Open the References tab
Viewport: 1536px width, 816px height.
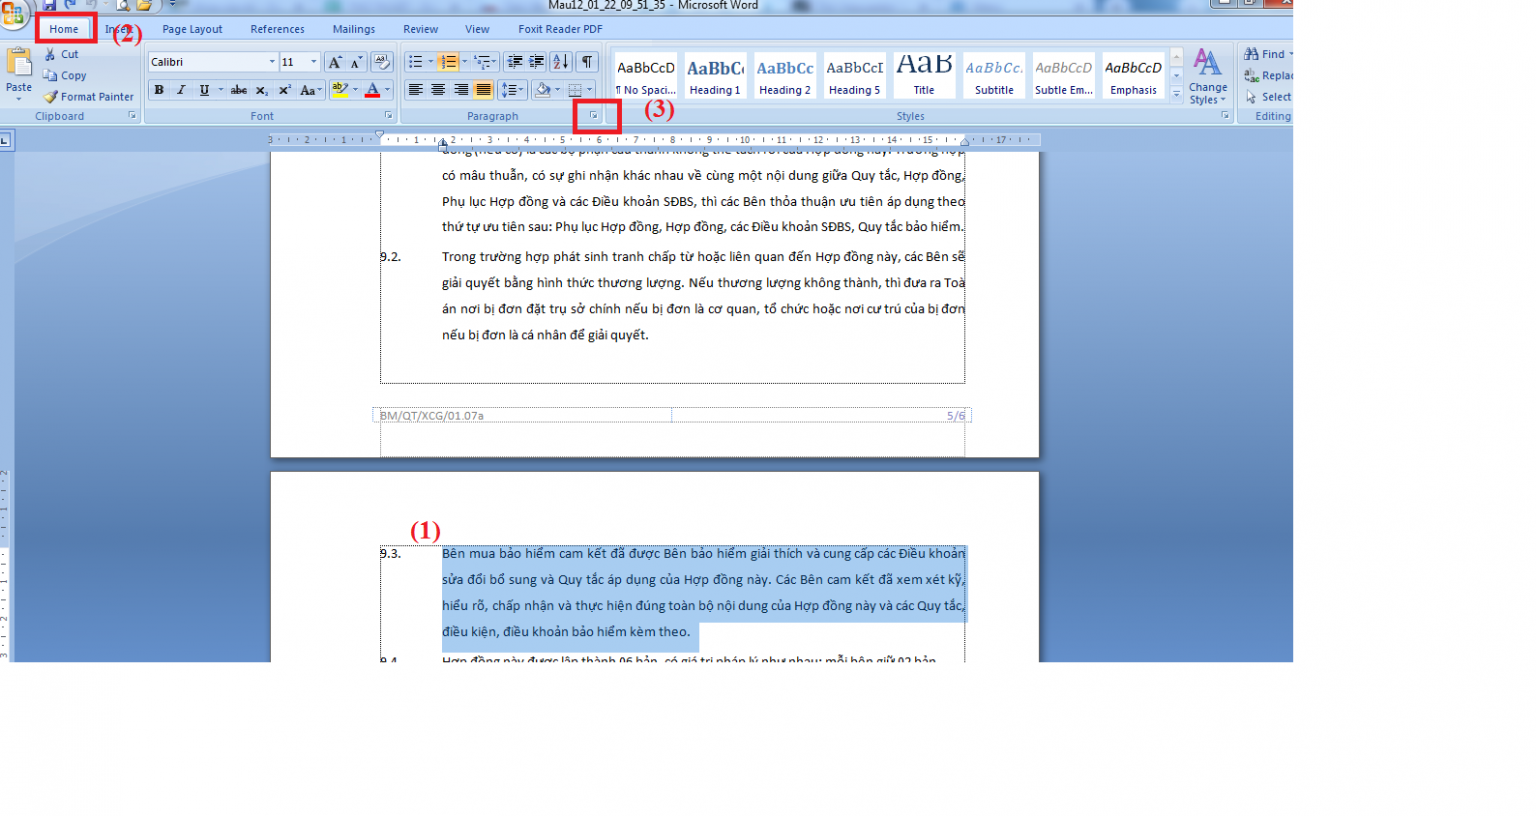click(277, 29)
